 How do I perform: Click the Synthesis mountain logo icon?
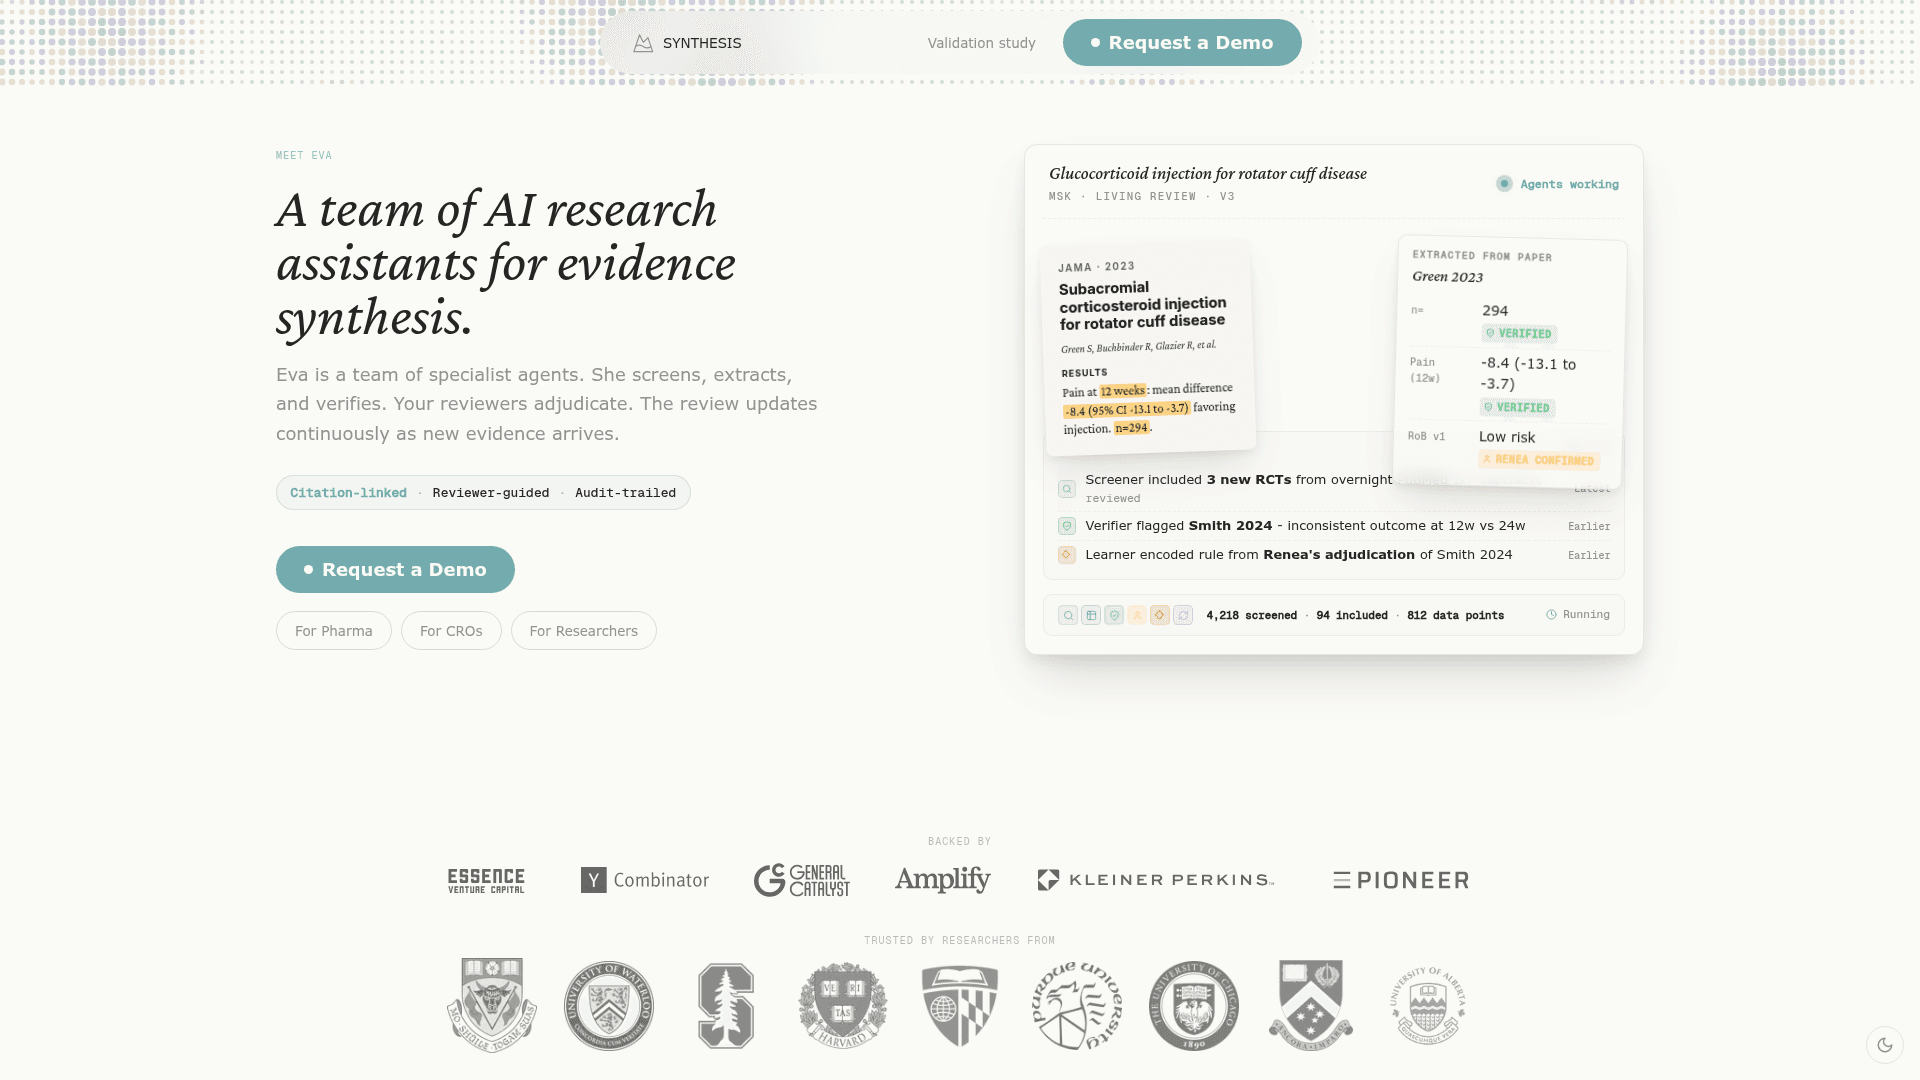[643, 43]
